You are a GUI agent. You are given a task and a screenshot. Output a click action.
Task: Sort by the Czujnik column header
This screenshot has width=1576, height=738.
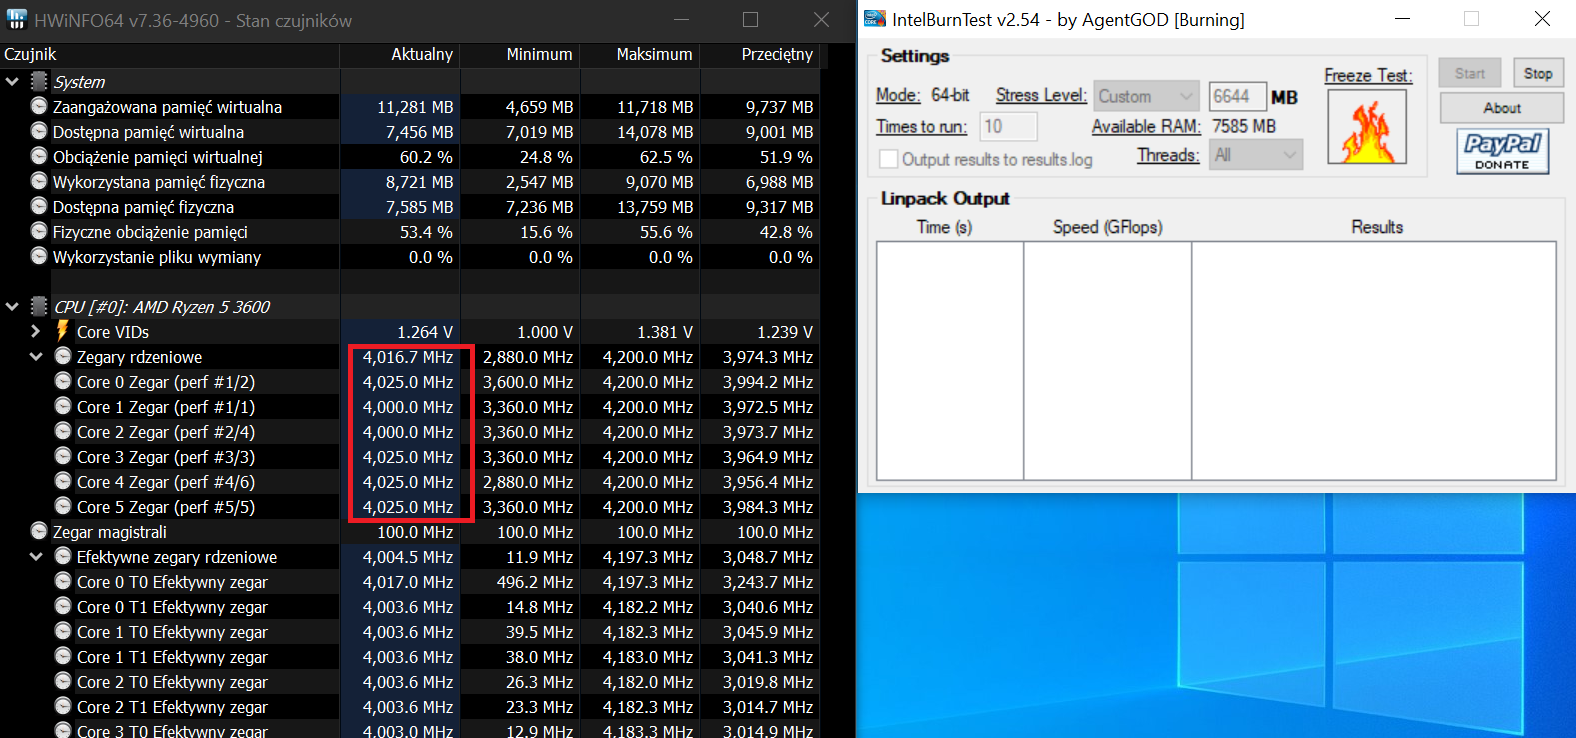pyautogui.click(x=170, y=54)
